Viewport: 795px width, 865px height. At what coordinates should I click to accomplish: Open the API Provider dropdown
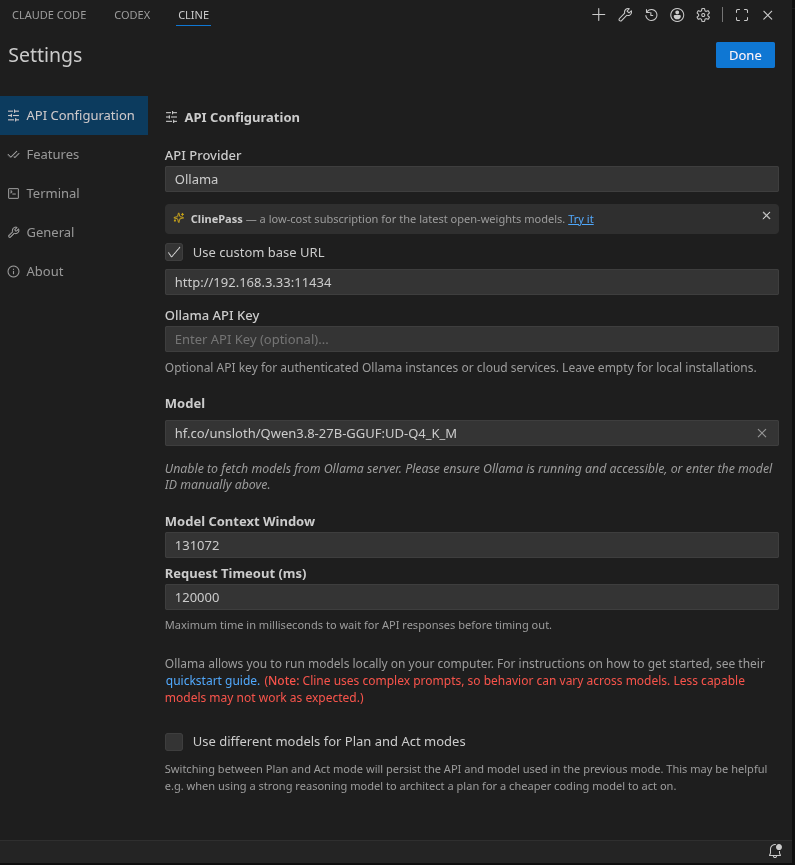(x=472, y=179)
